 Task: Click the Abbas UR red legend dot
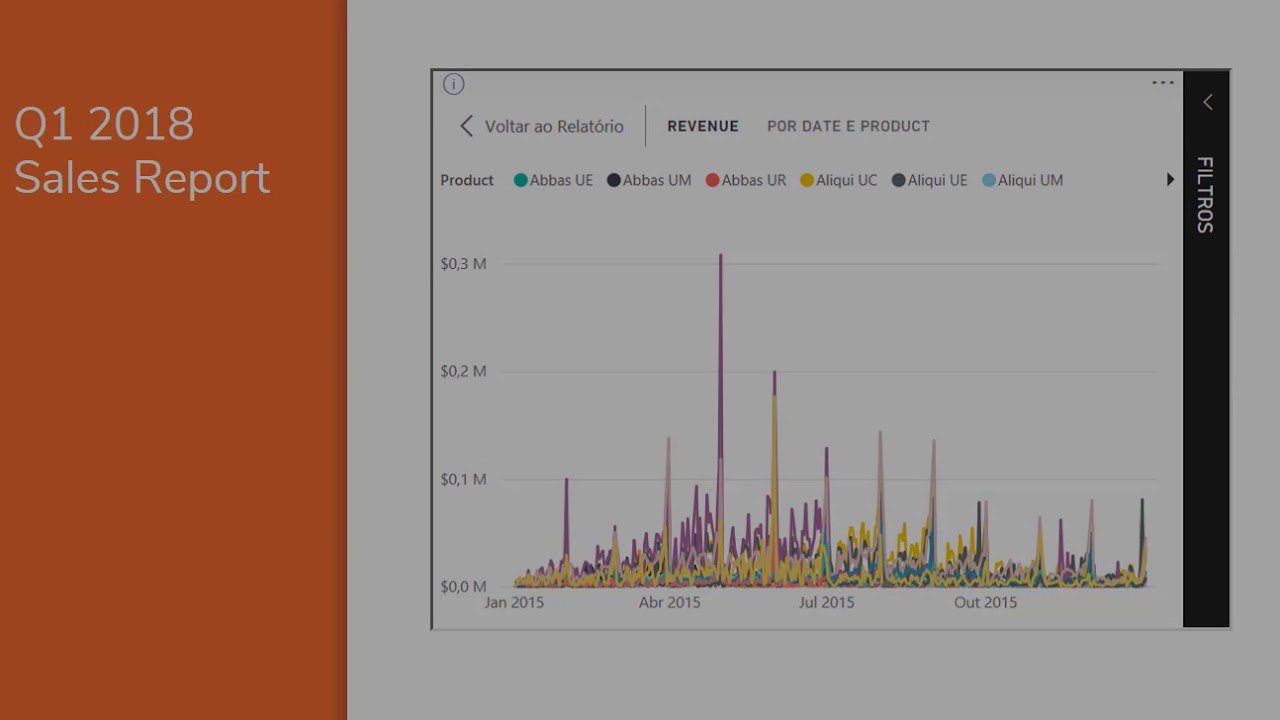click(x=712, y=180)
